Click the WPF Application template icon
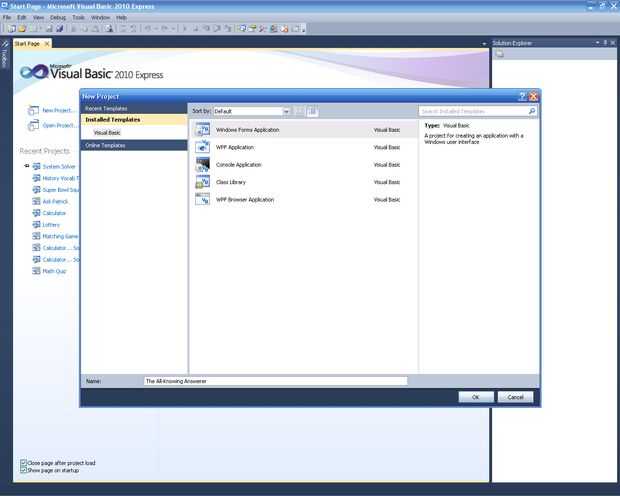The width and height of the screenshot is (620, 496). pyautogui.click(x=202, y=147)
